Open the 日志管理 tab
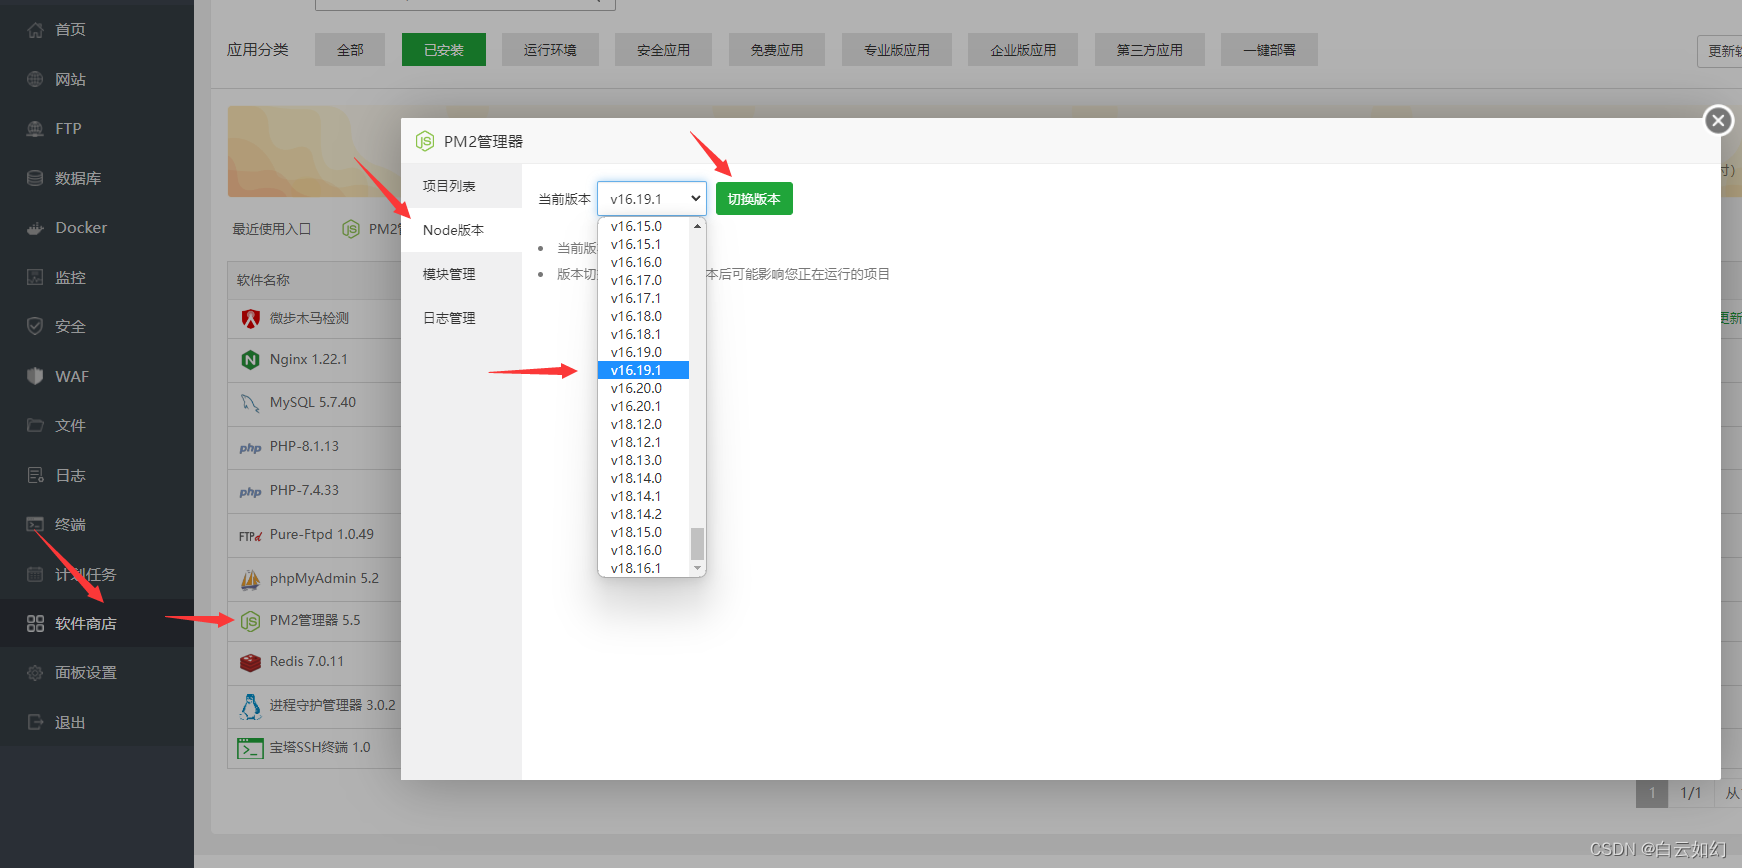The height and width of the screenshot is (868, 1742). pos(461,318)
